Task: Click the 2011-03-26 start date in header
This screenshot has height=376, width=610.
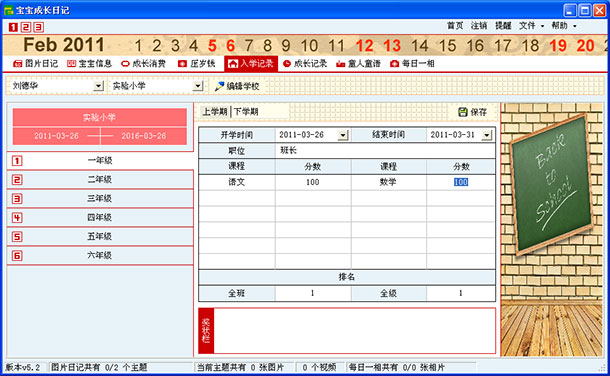Action: click(56, 136)
